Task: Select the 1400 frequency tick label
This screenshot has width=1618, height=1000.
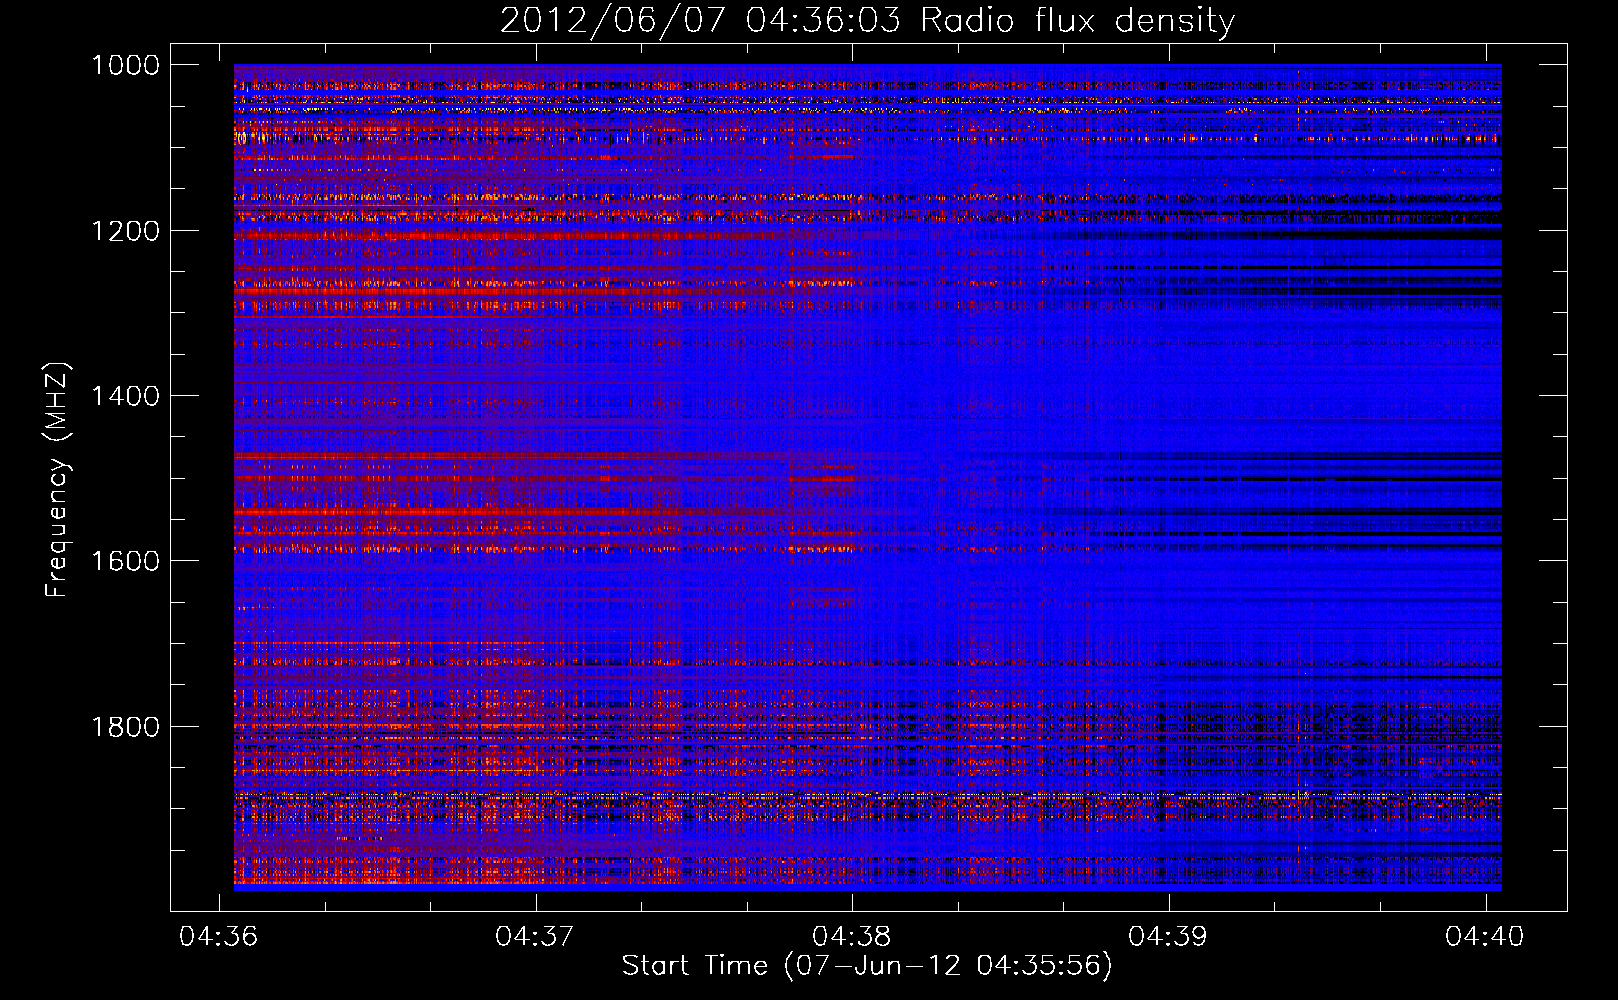Action: 125,396
